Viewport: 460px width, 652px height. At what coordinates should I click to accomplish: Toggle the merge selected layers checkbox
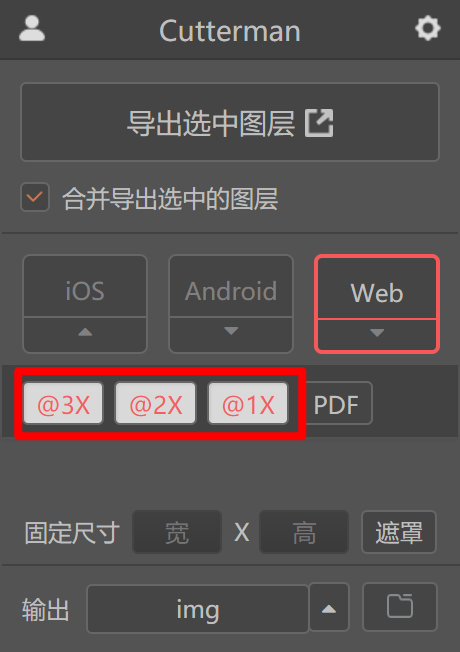pyautogui.click(x=35, y=197)
